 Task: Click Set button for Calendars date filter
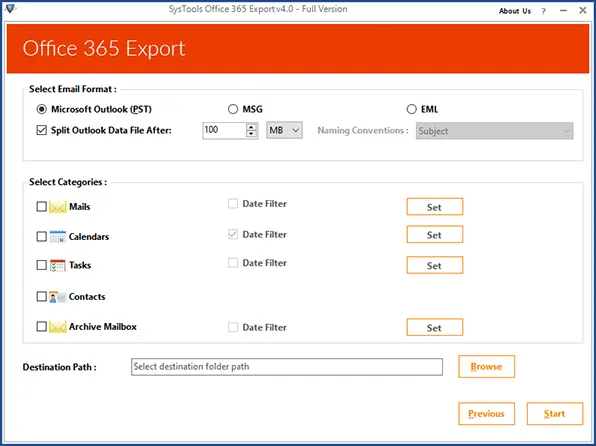435,235
